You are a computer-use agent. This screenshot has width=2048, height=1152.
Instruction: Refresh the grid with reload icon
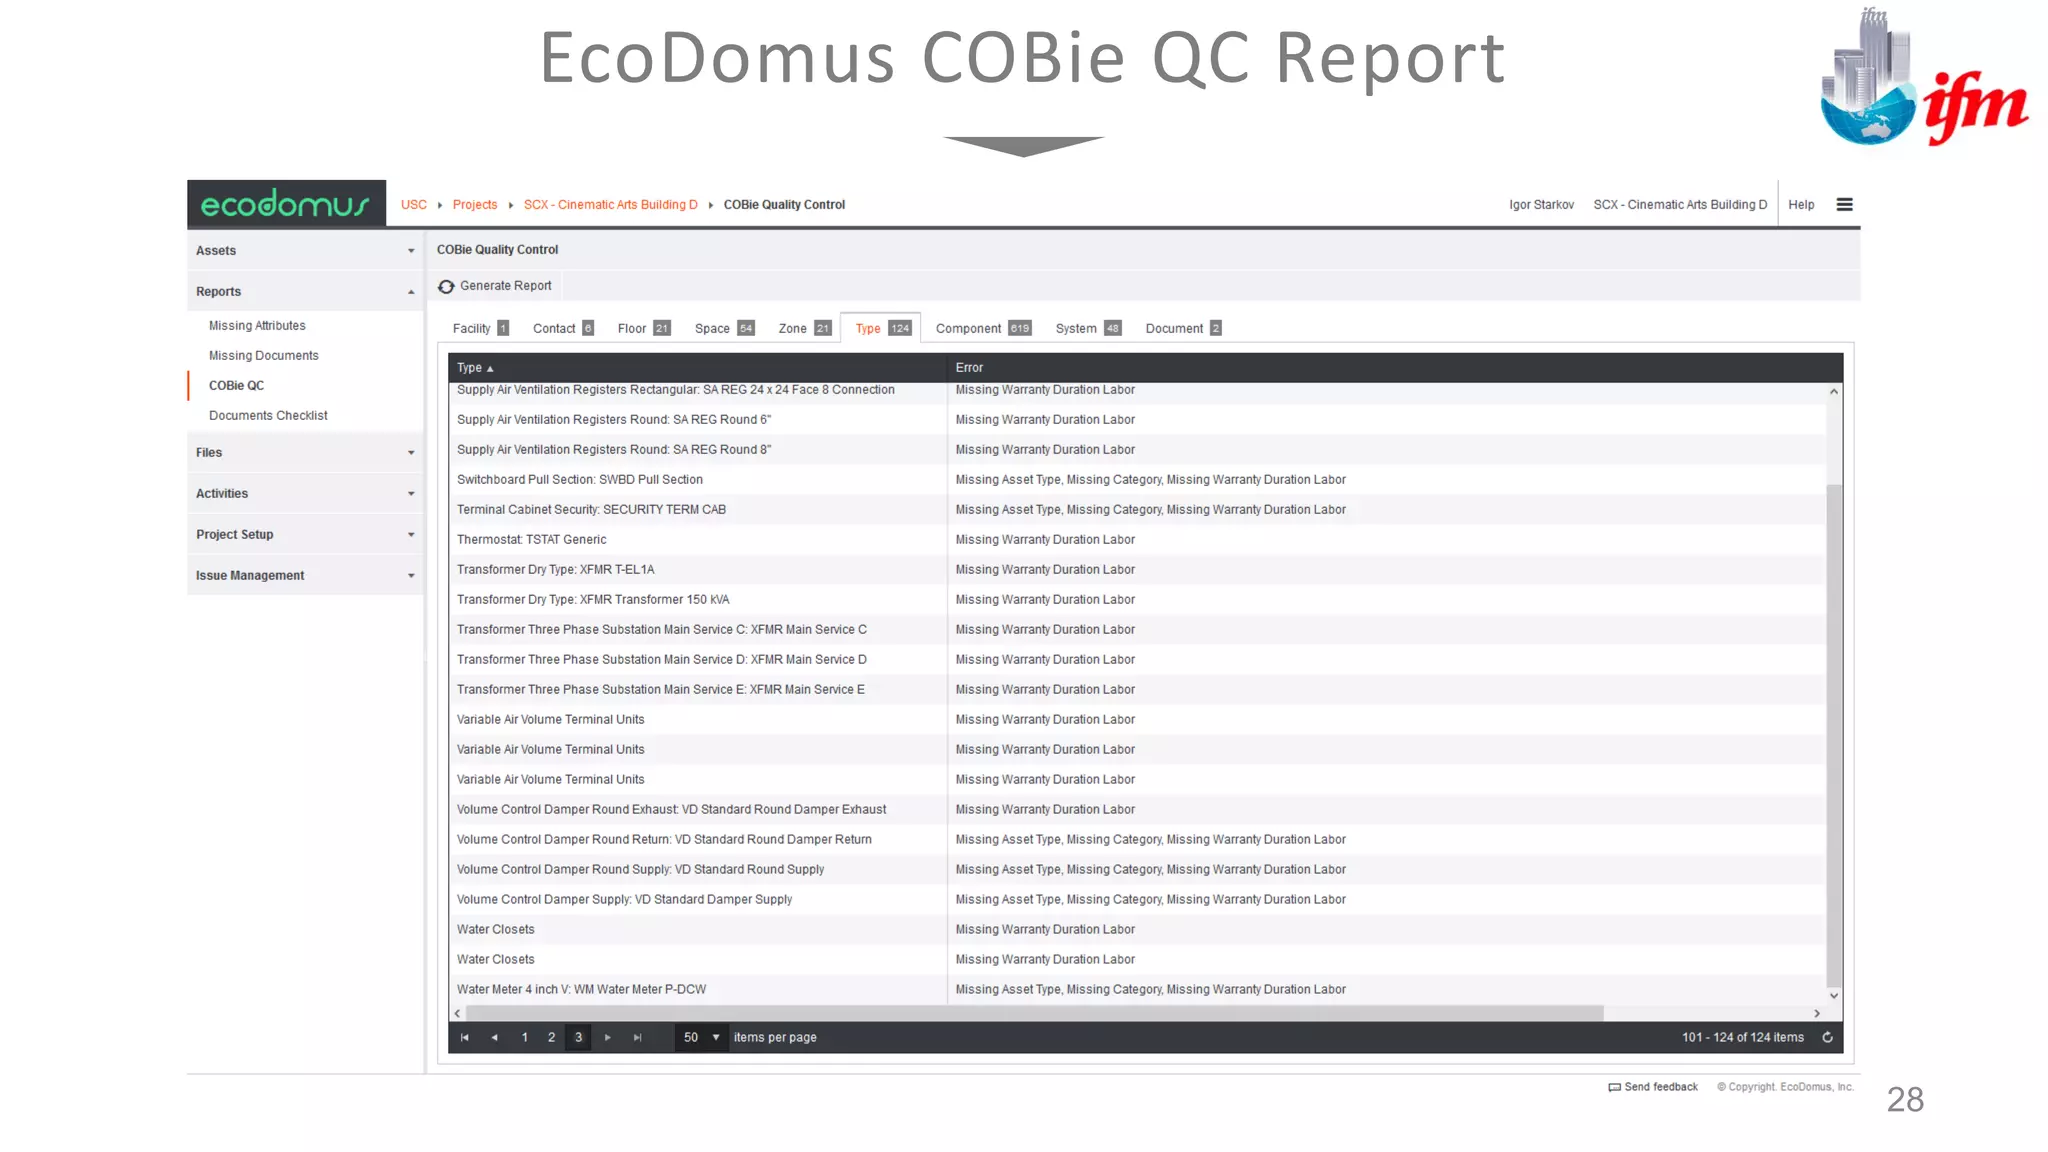click(1827, 1038)
